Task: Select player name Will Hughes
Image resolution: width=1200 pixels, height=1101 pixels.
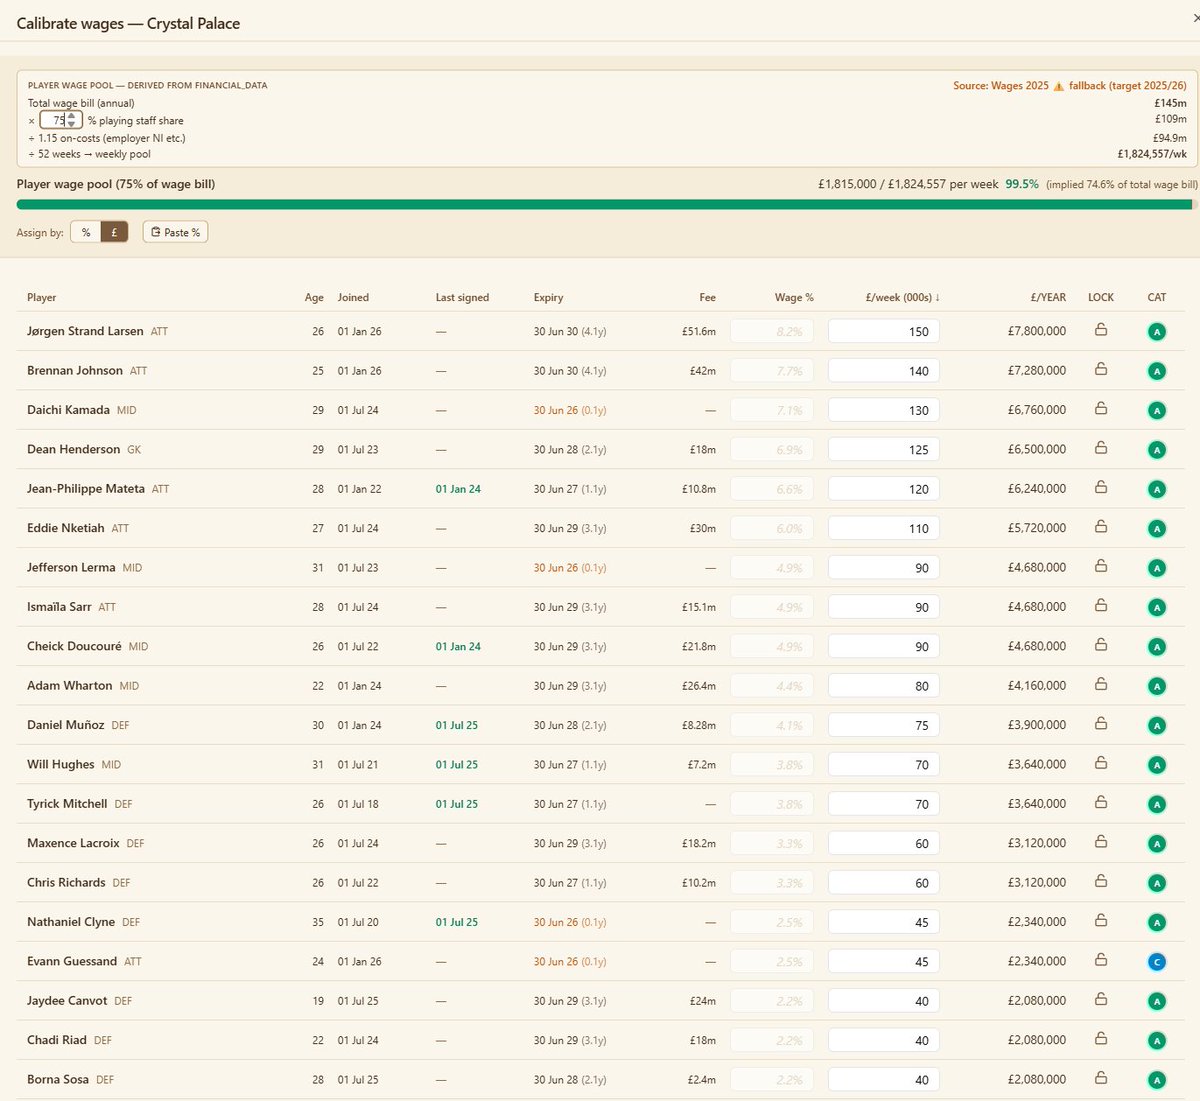Action: (60, 764)
